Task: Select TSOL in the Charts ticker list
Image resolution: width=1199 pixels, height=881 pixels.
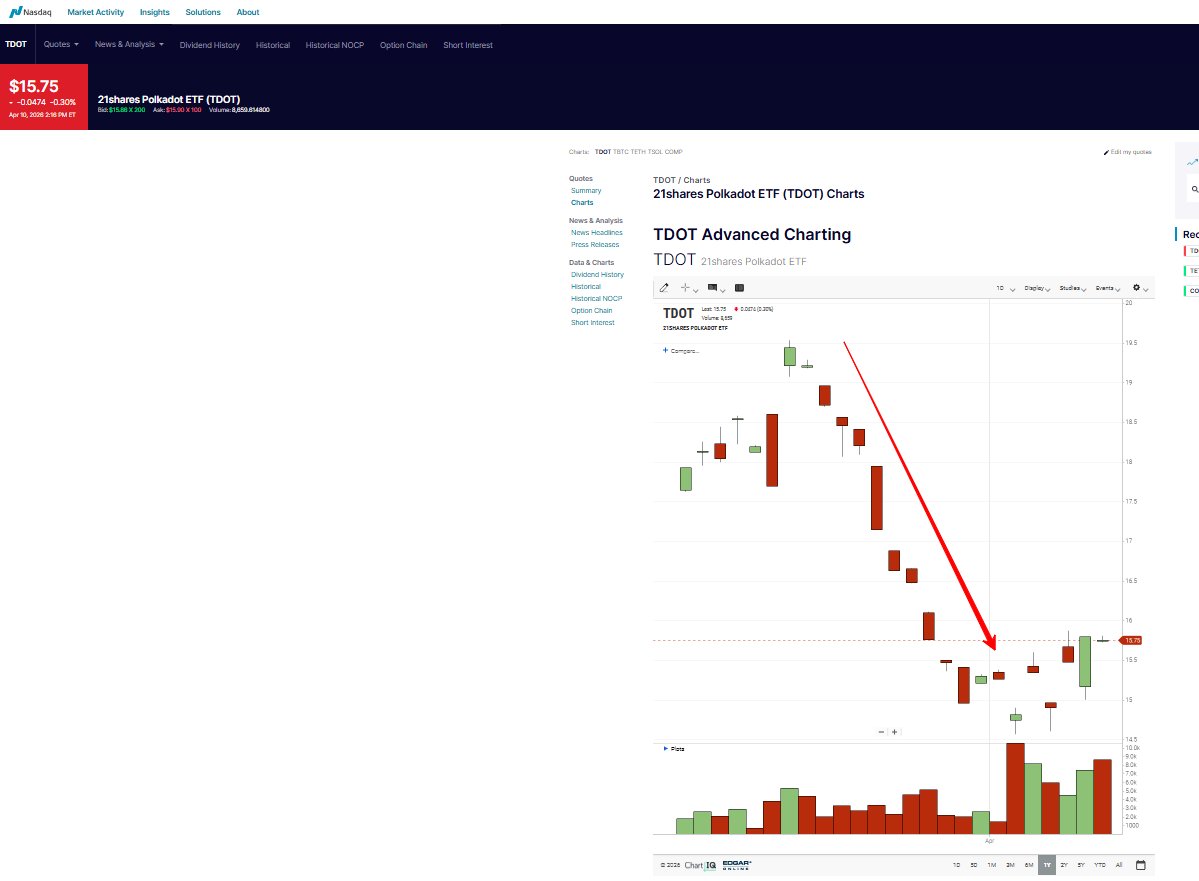Action: point(655,152)
